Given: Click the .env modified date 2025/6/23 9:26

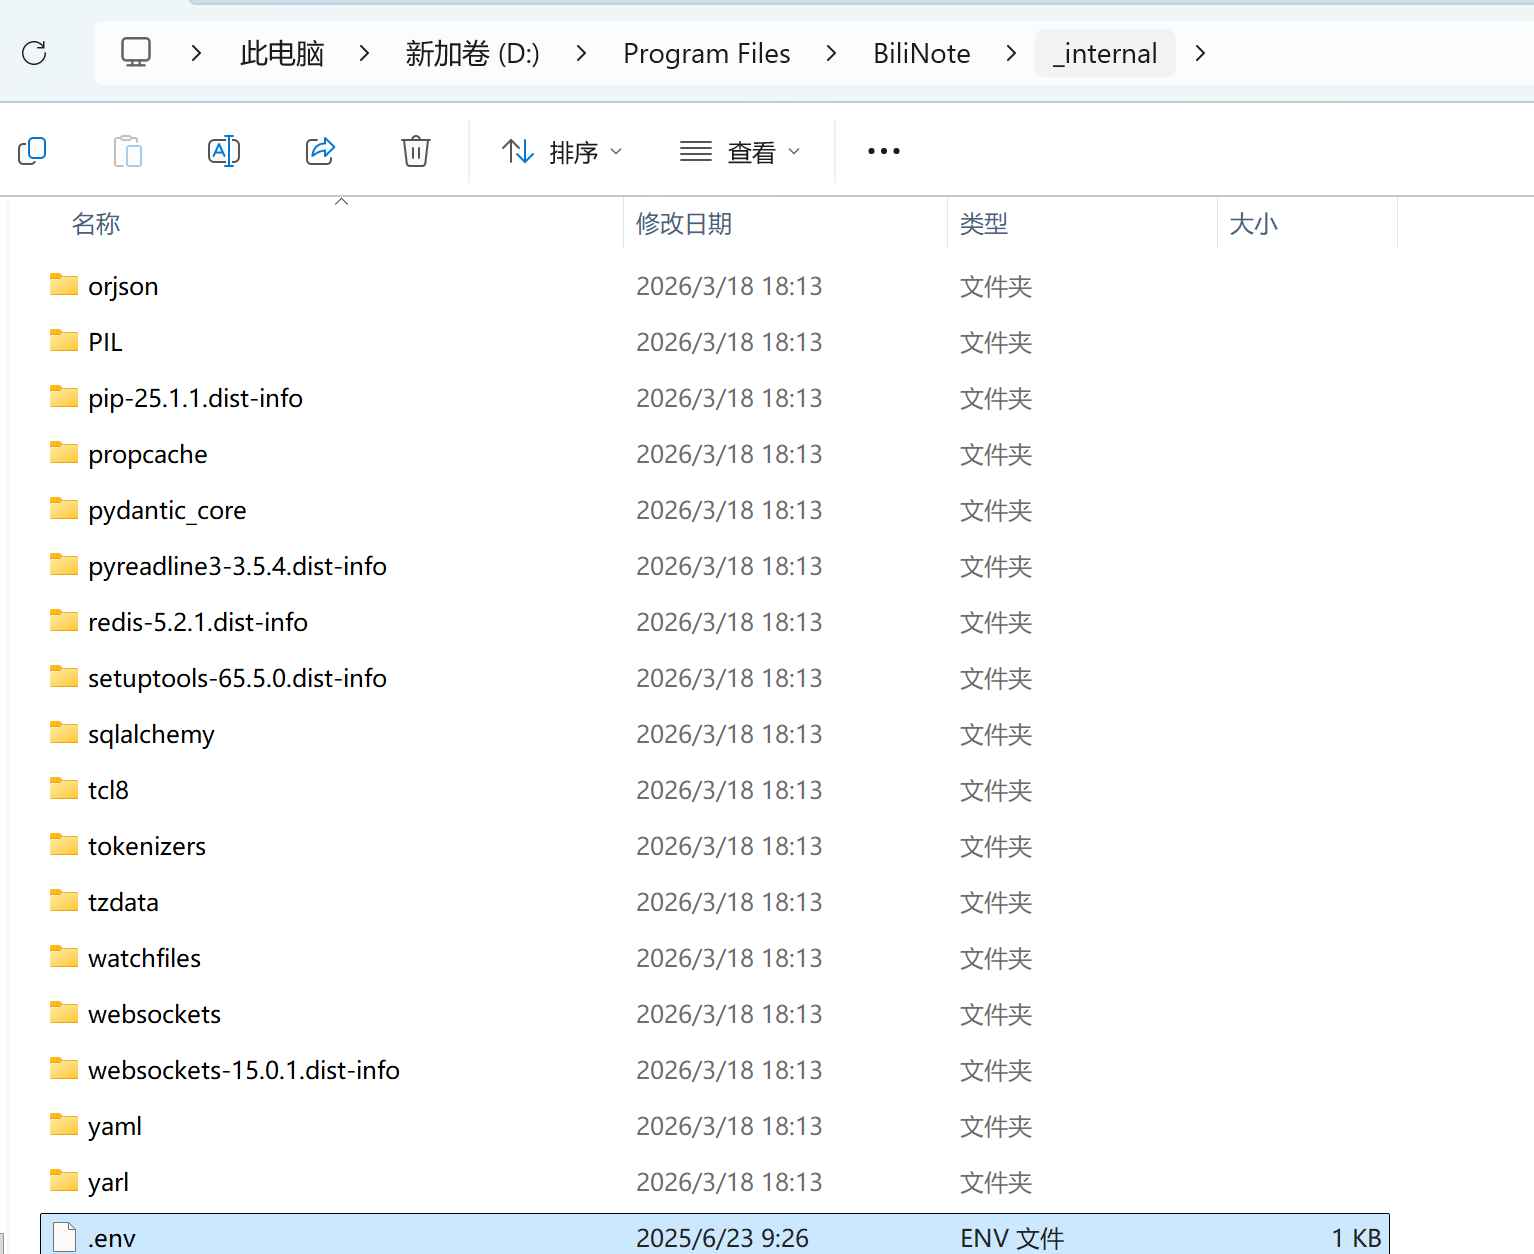Looking at the screenshot, I should (x=722, y=1238).
